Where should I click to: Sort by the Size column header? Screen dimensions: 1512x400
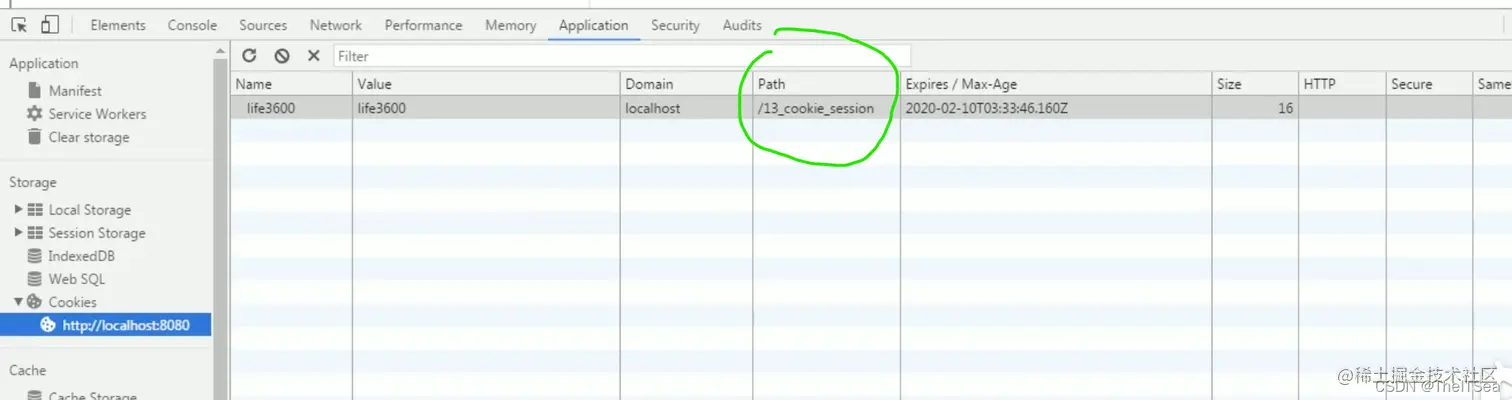tap(1255, 84)
